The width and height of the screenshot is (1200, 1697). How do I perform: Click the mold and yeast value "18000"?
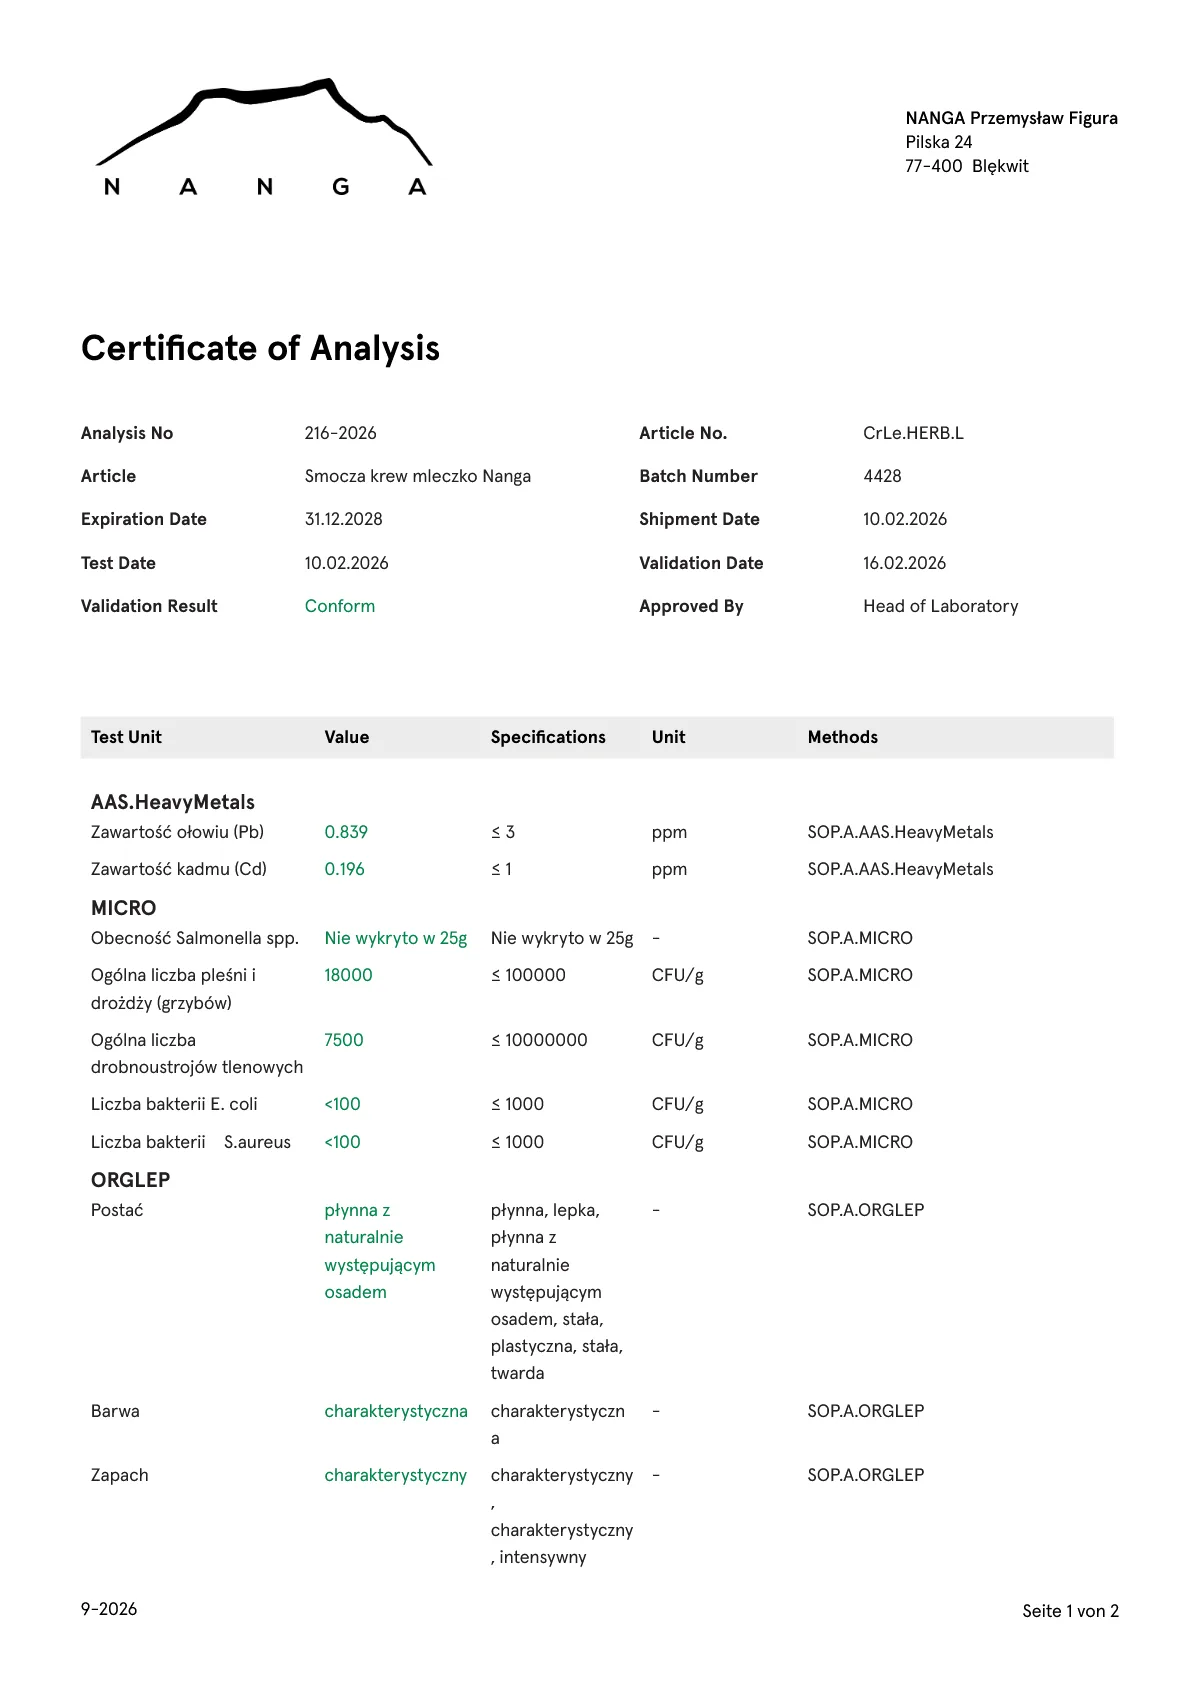(x=348, y=975)
